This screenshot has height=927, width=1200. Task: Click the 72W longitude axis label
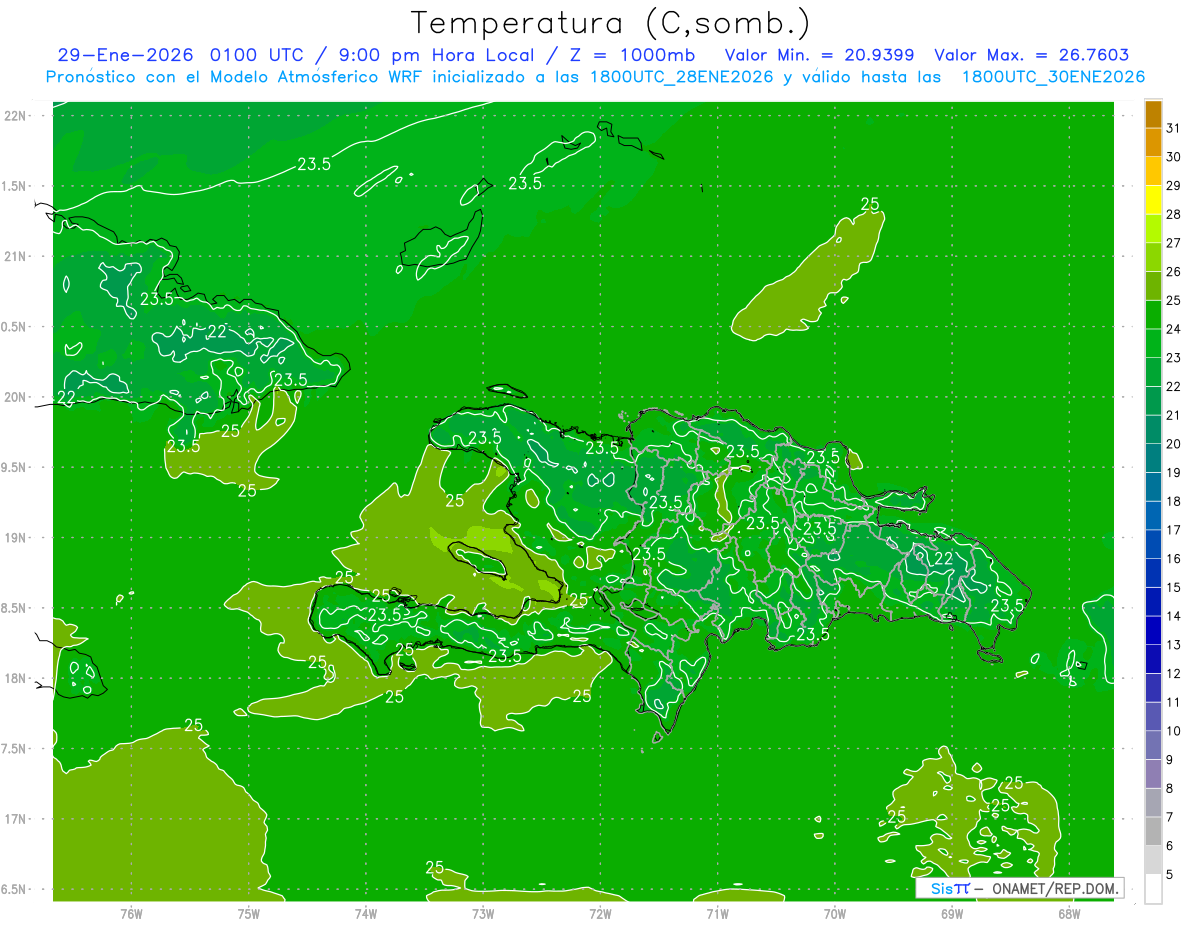[x=600, y=914]
